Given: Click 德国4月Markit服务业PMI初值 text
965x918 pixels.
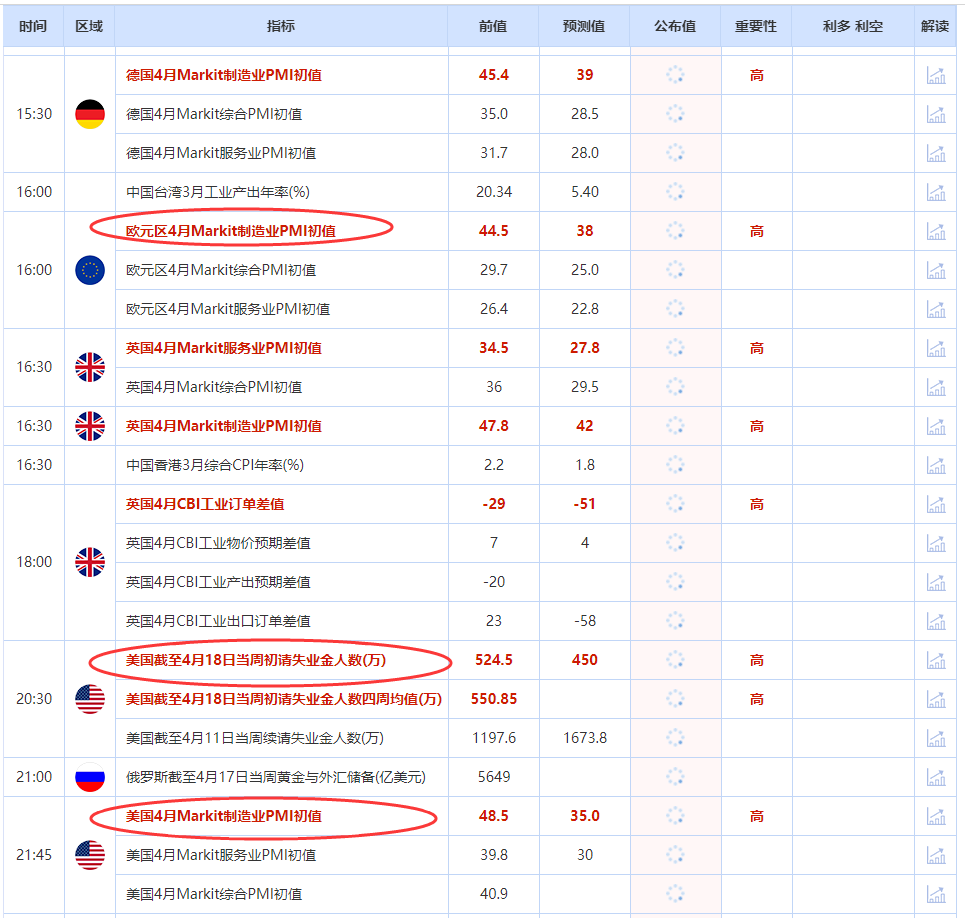Looking at the screenshot, I should tap(221, 153).
